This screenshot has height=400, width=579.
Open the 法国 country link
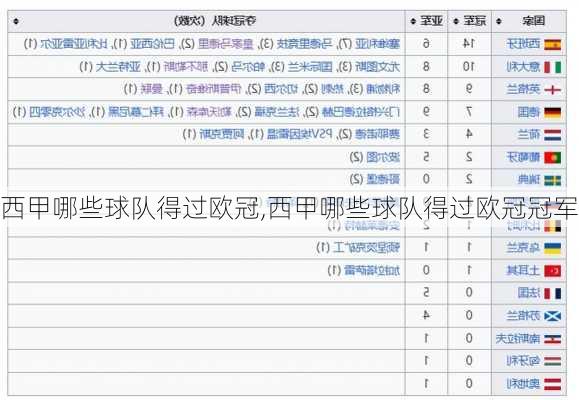(529, 293)
